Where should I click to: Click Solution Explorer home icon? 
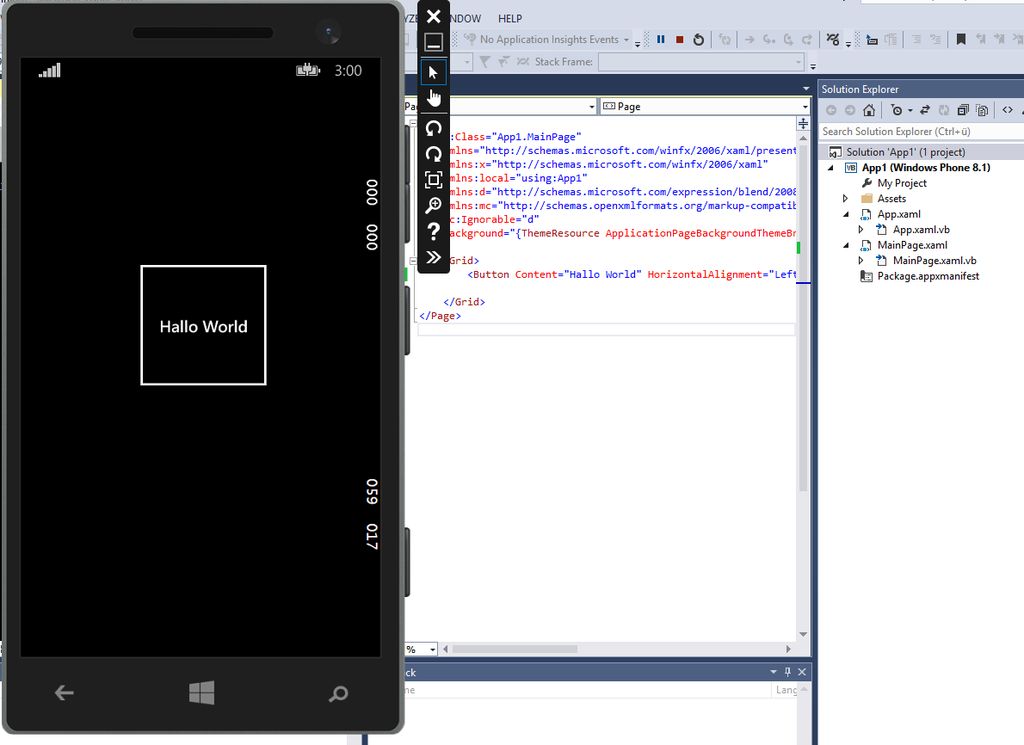[x=869, y=110]
